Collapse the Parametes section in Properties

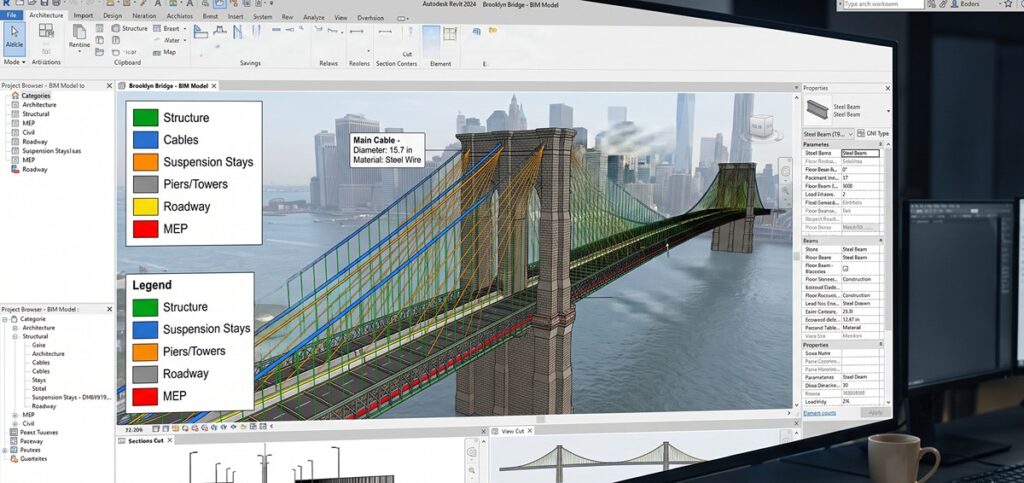880,144
